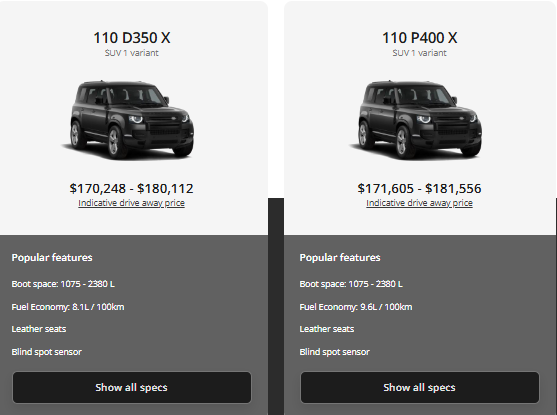Click Boot space line on P400 X card
This screenshot has height=415, width=557.
click(x=351, y=284)
